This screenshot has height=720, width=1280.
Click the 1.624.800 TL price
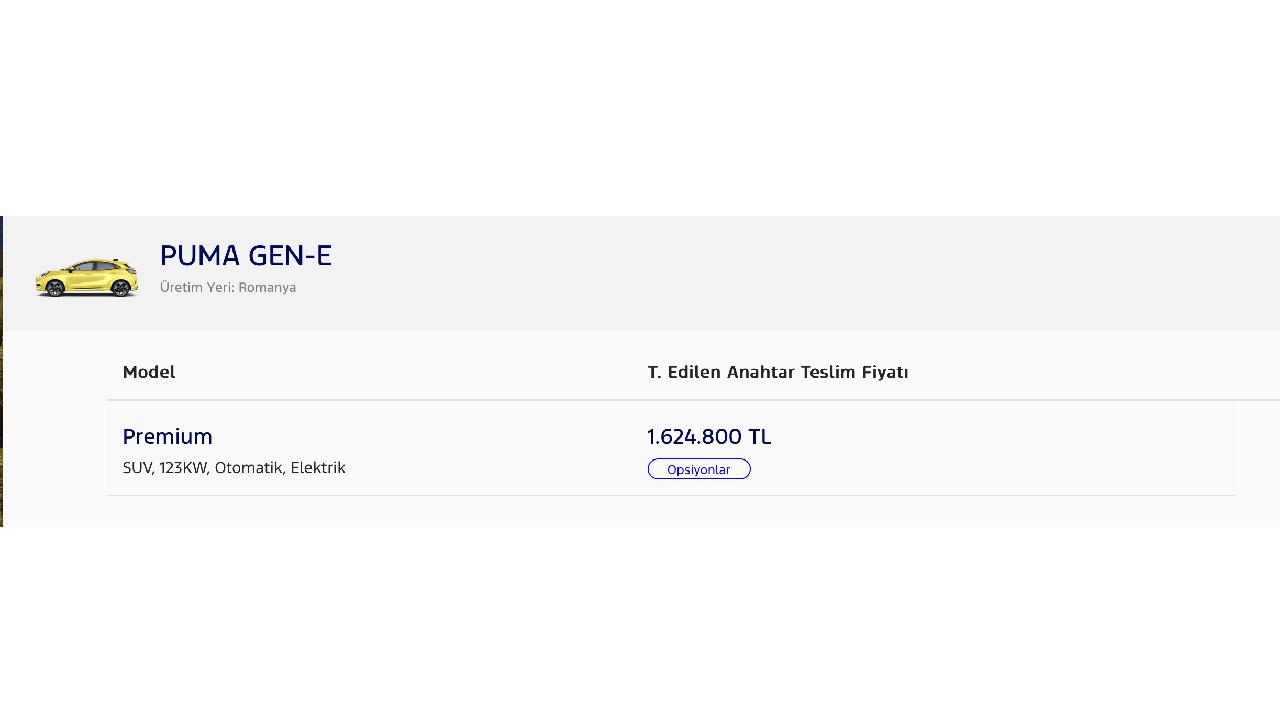[709, 437]
